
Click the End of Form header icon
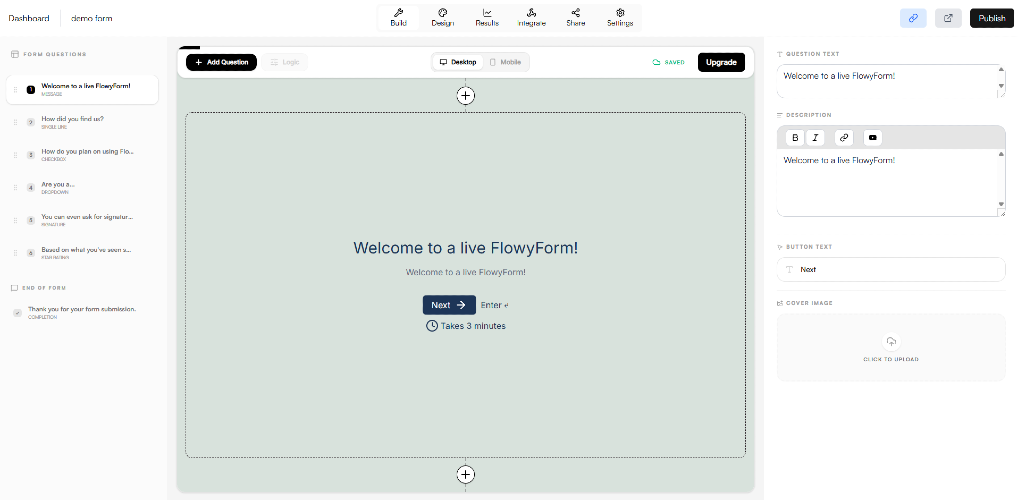[x=15, y=288]
